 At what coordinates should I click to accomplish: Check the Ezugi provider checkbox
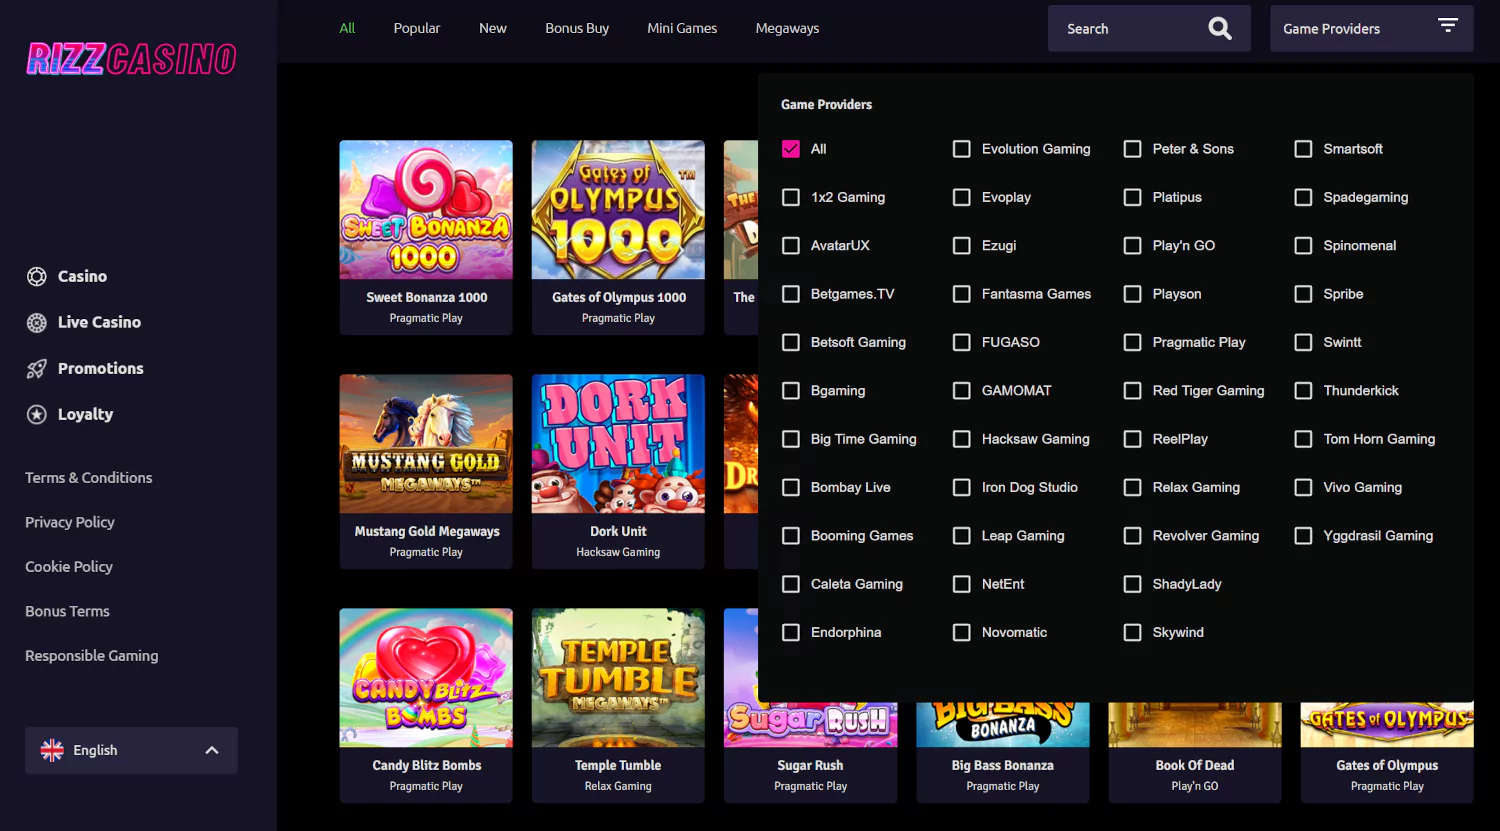(962, 246)
